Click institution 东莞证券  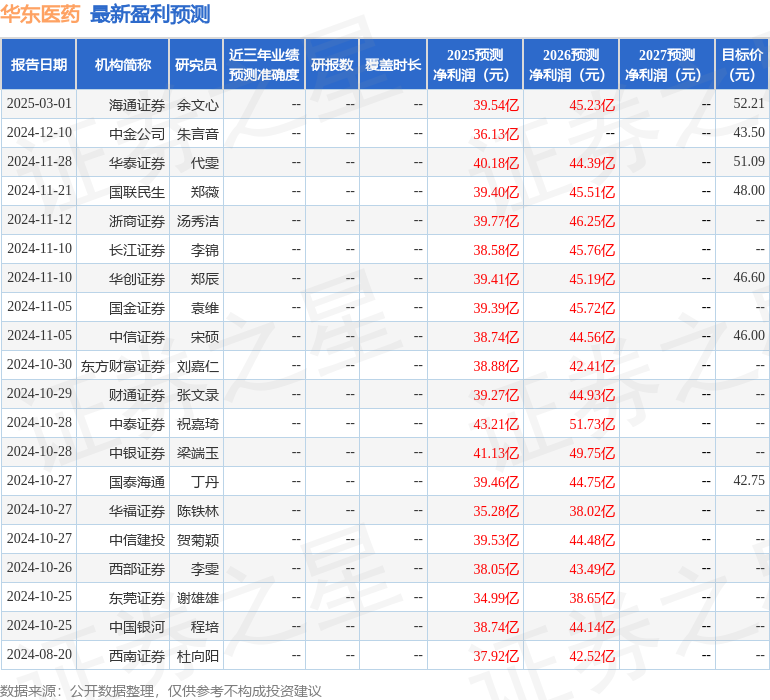137,597
